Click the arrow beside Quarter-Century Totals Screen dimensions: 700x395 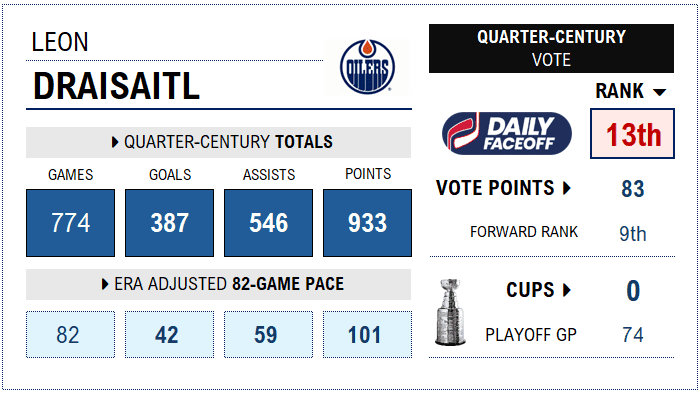click(x=115, y=142)
